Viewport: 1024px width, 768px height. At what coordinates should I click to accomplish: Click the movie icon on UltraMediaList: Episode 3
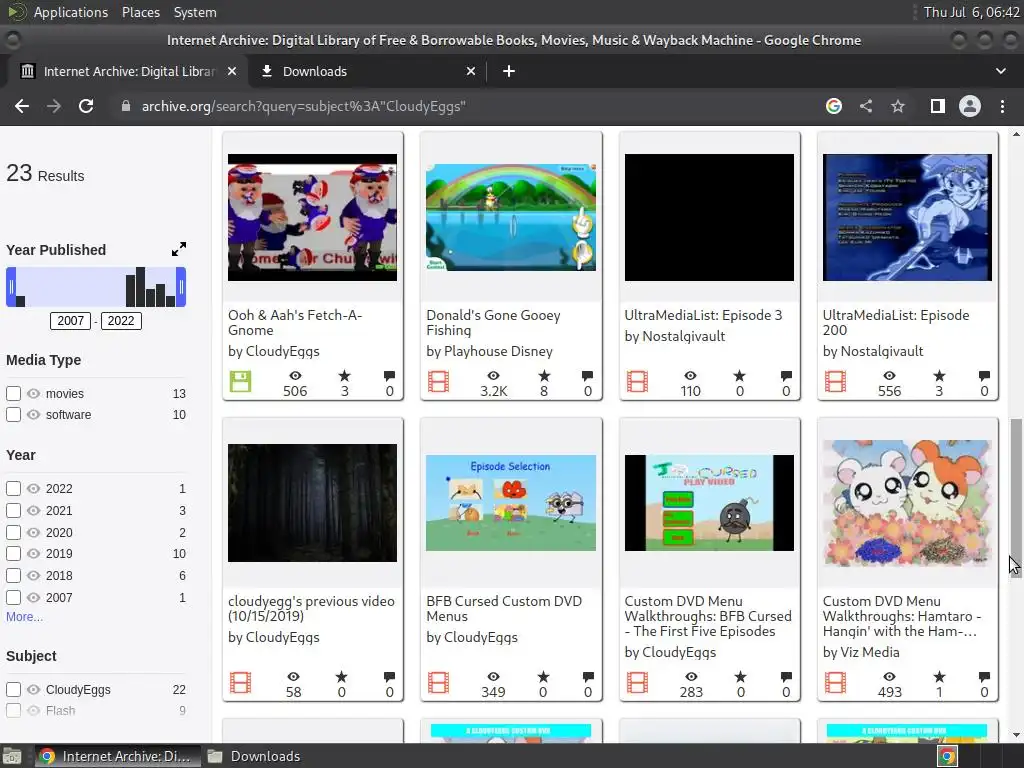[x=637, y=381]
